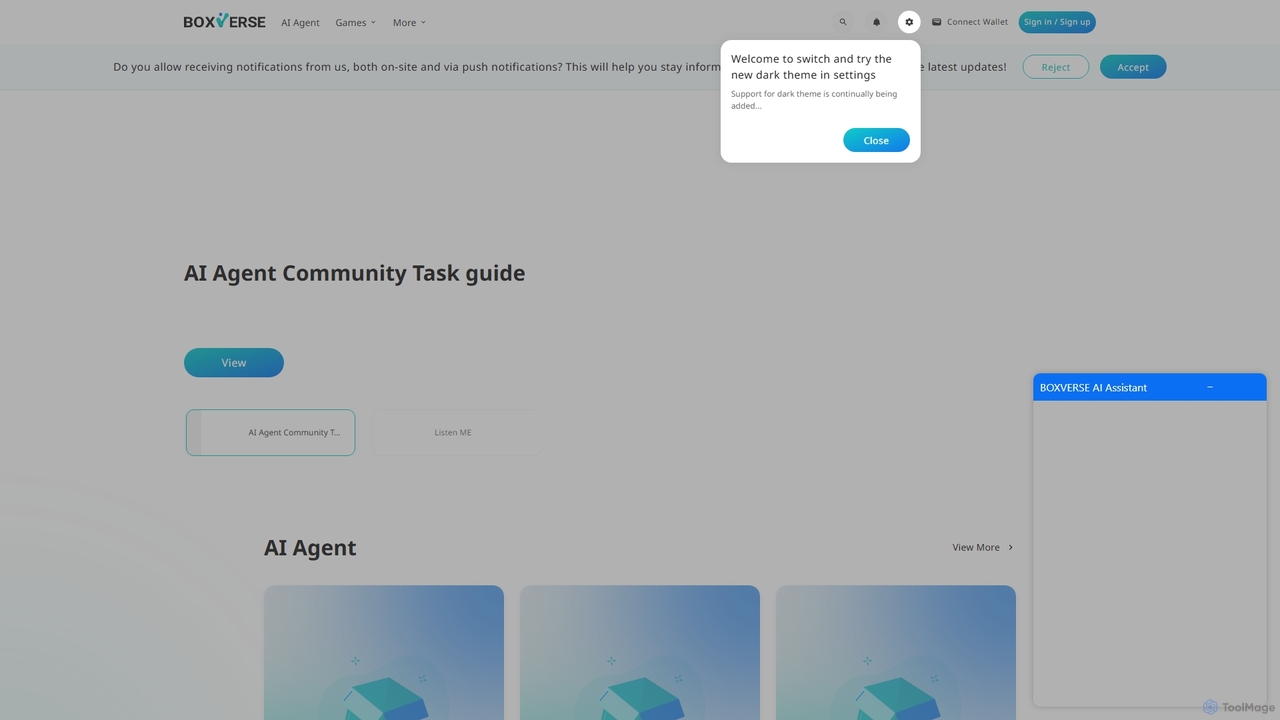Open the first AI Agent card thumbnail
The width and height of the screenshot is (1280, 720).
[384, 652]
